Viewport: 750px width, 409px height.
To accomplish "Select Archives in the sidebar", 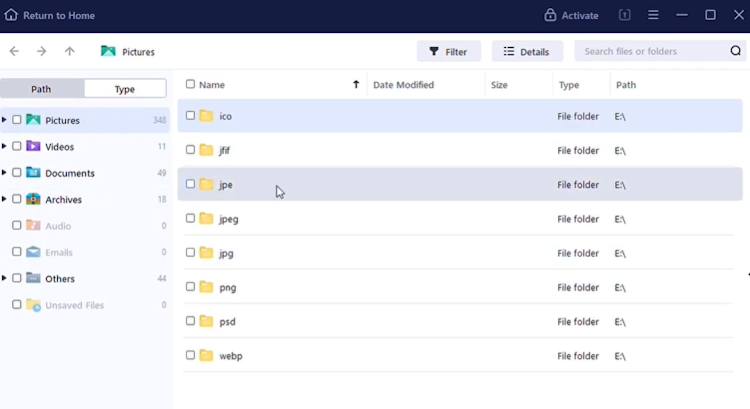I will pos(63,199).
